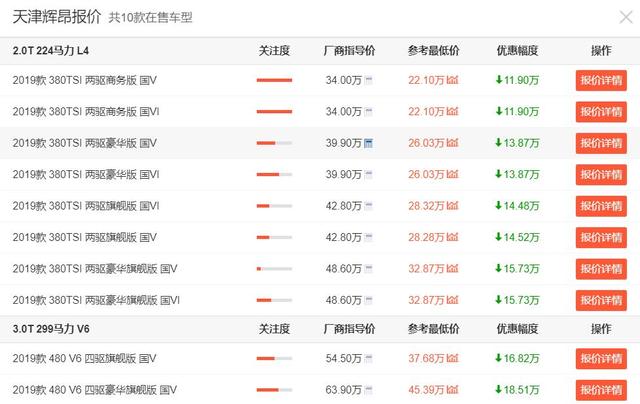Open calculator icon beside 34.00万 for 两驱商务版 国V
Image resolution: width=640 pixels, height=404 pixels.
pos(368,80)
